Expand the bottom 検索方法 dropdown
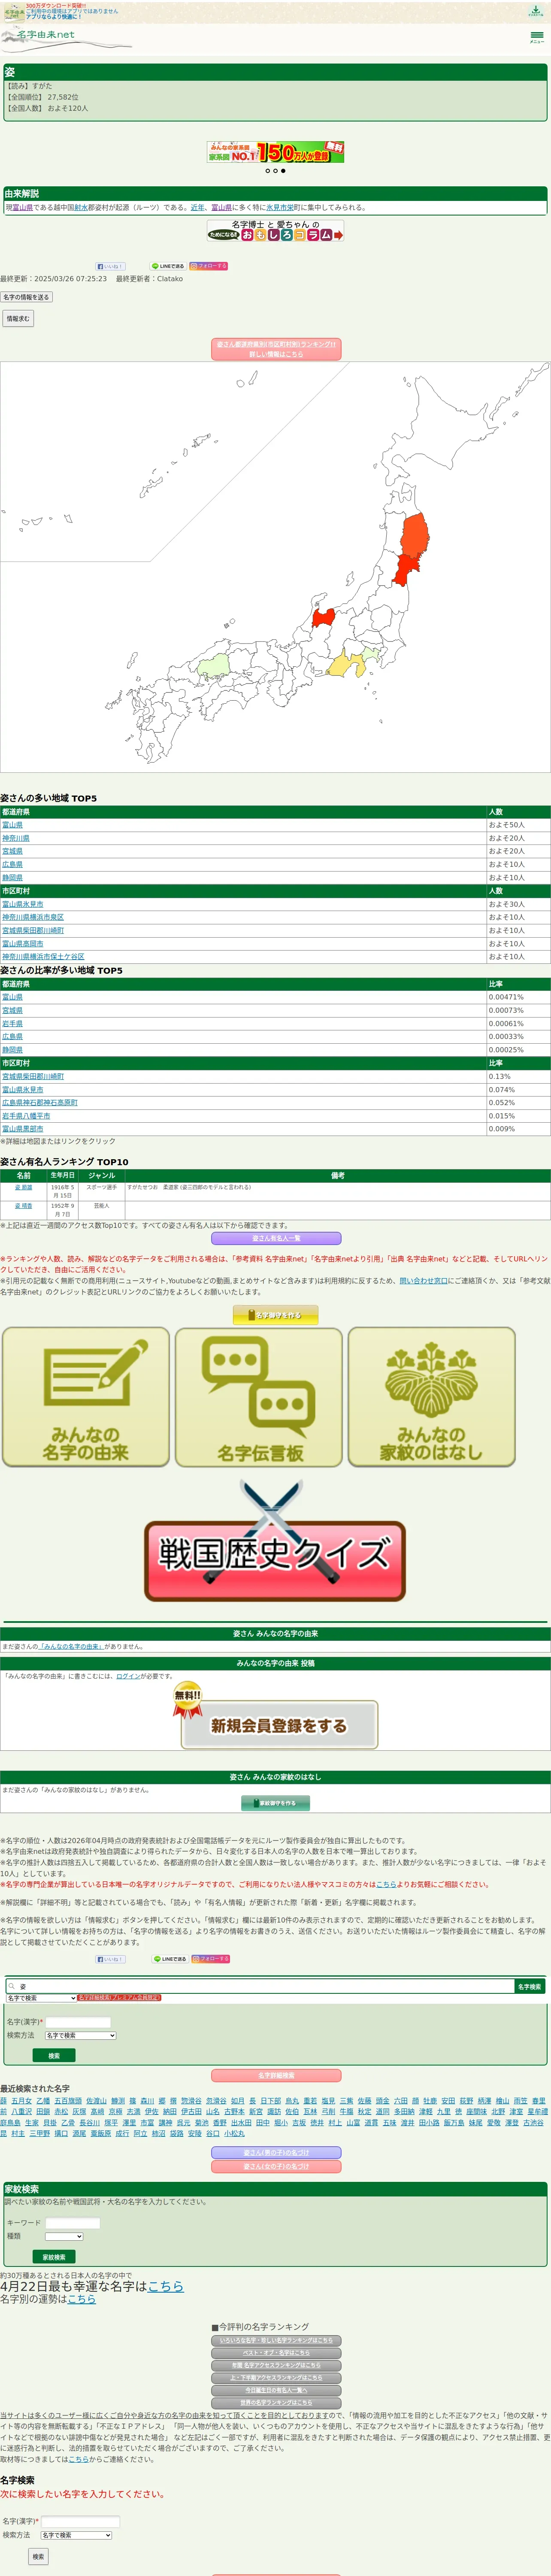 pyautogui.click(x=76, y=2535)
